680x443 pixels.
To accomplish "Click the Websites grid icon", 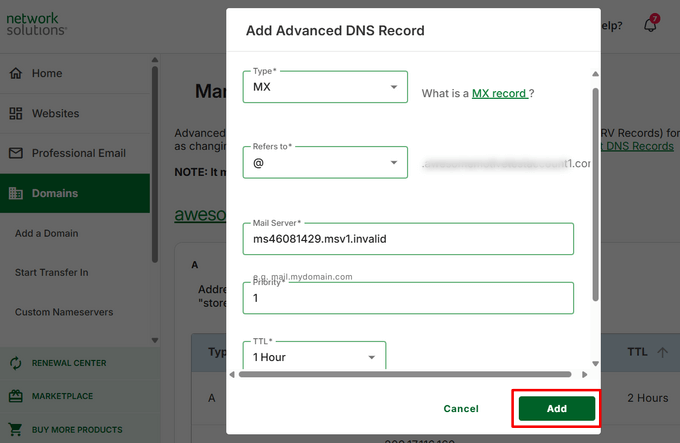I will click(x=16, y=113).
